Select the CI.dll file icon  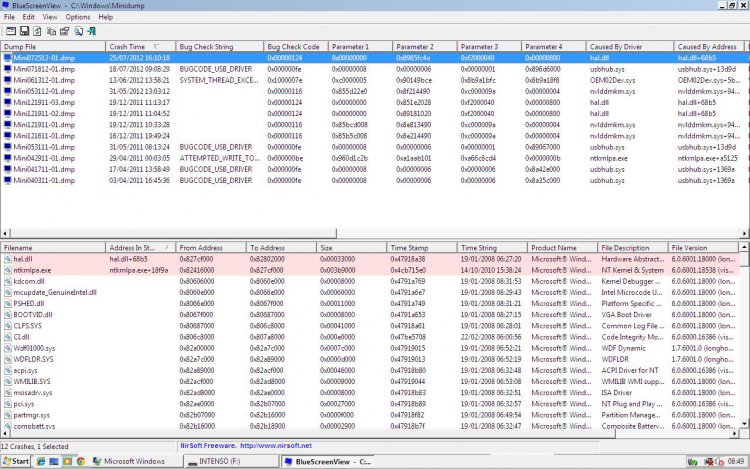pos(8,337)
